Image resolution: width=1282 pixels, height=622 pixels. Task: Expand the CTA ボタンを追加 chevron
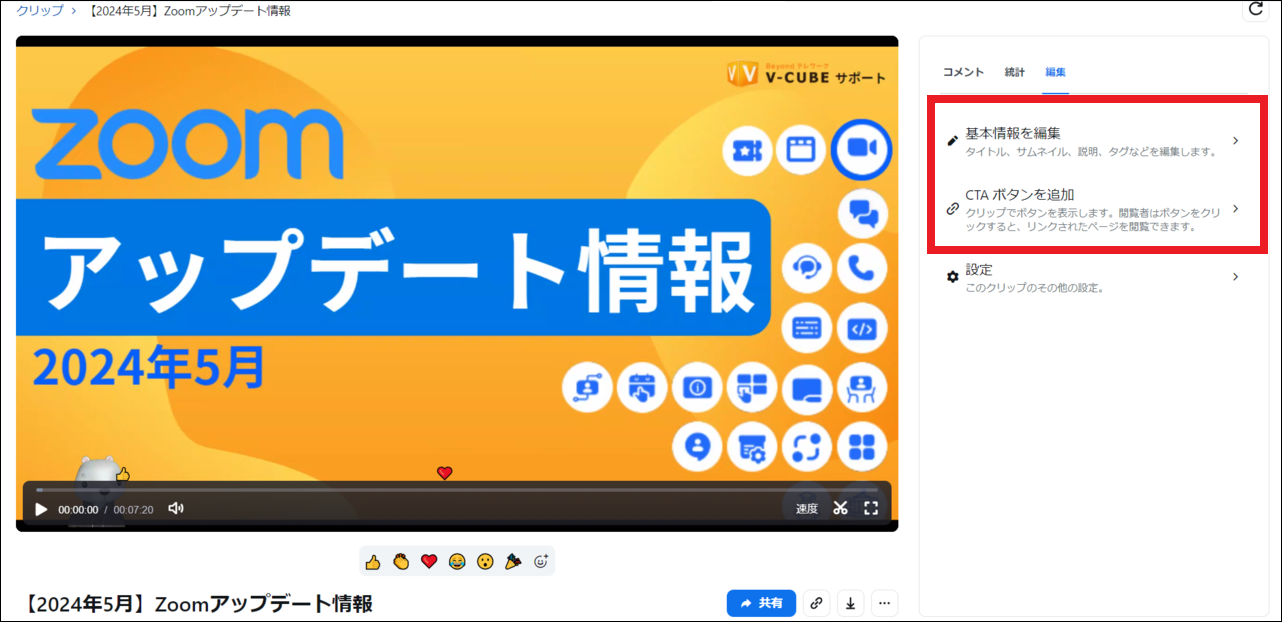[x=1236, y=209]
